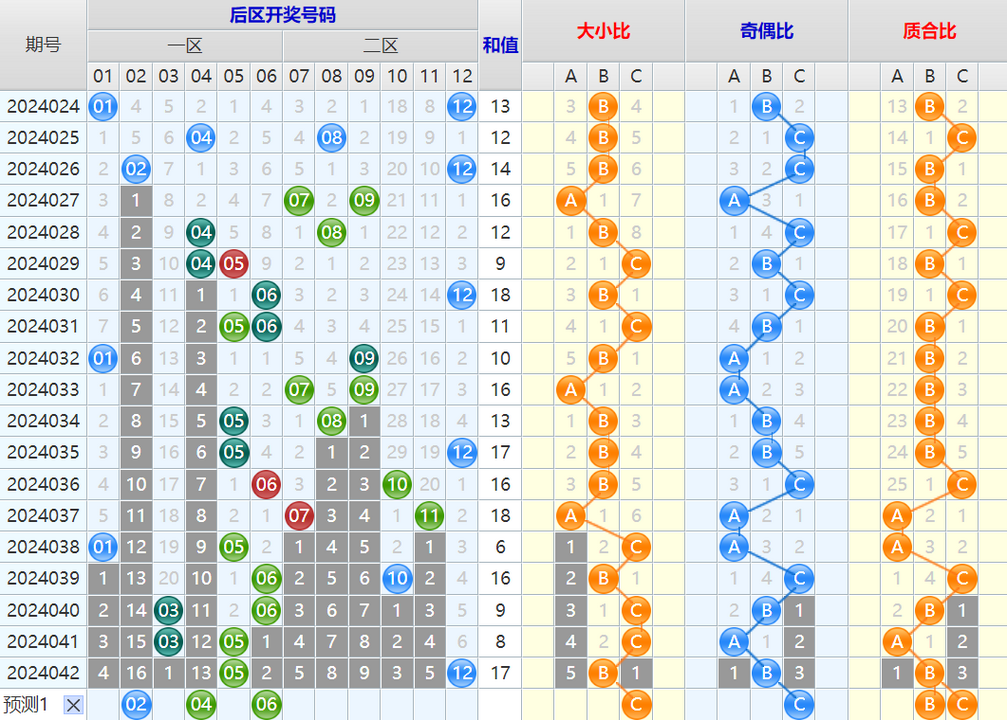The width and height of the screenshot is (1007, 720).
Task: Click number column header 12
Action: click(462, 76)
